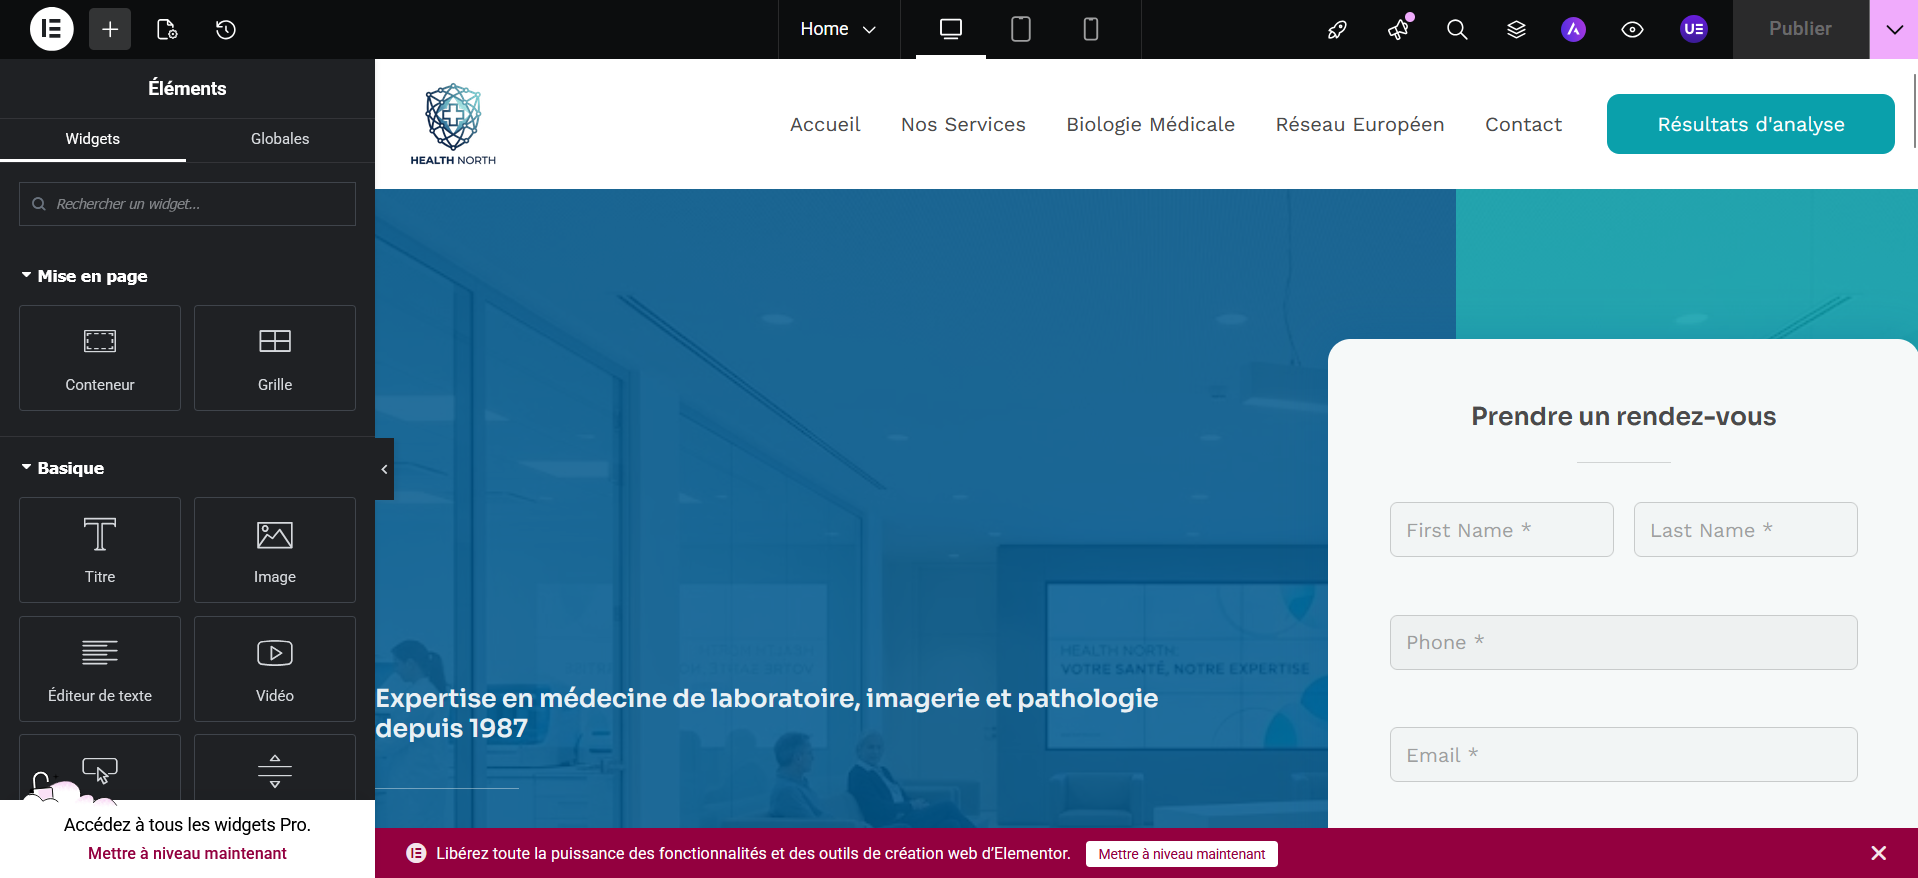Click the First Name input field
Viewport: 1918px width, 878px height.
1502,530
